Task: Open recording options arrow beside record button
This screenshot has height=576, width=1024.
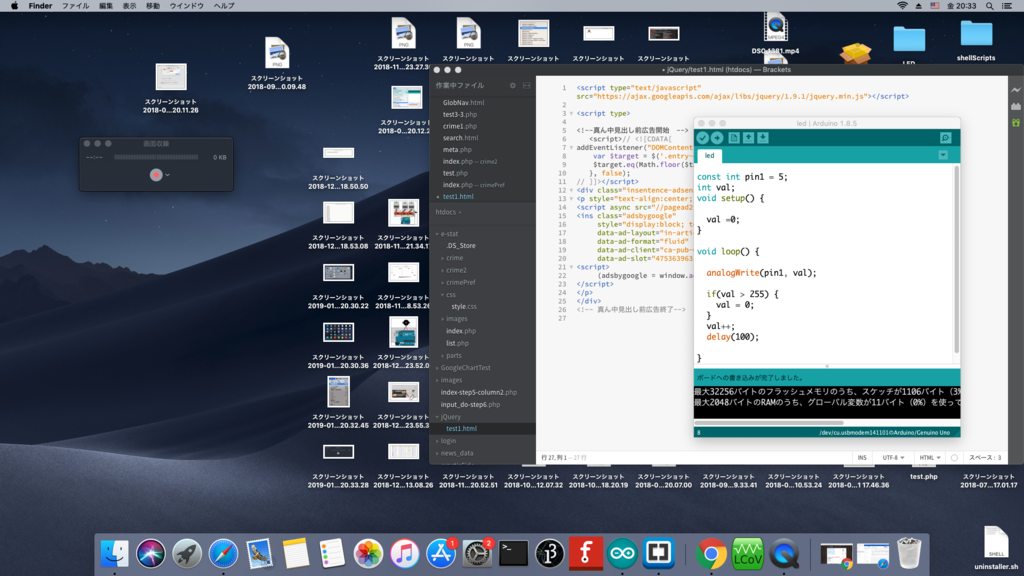Action: [x=168, y=175]
